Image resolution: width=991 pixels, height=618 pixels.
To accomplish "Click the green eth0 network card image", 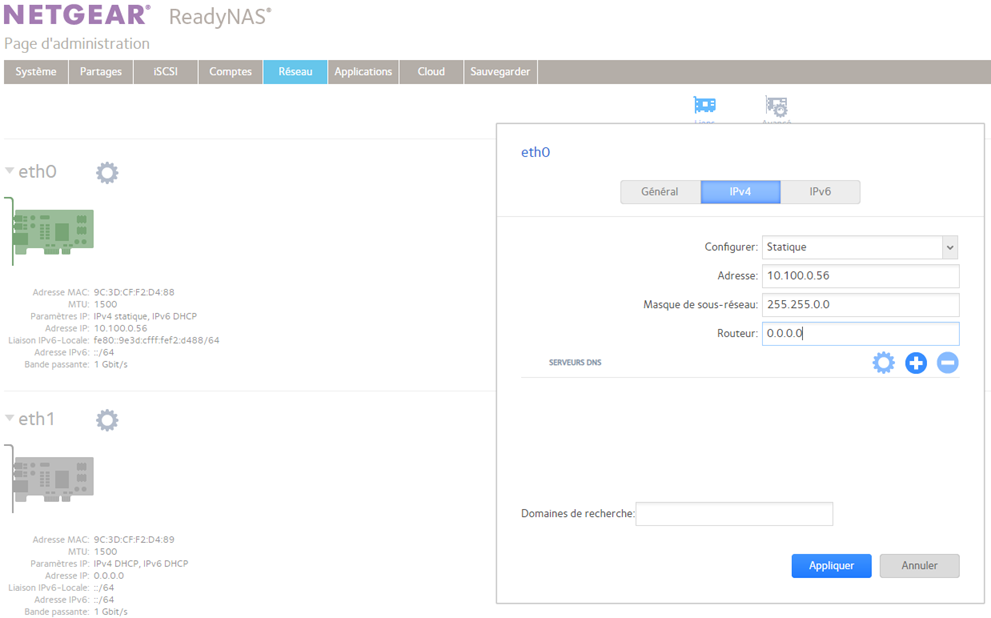I will (x=53, y=231).
